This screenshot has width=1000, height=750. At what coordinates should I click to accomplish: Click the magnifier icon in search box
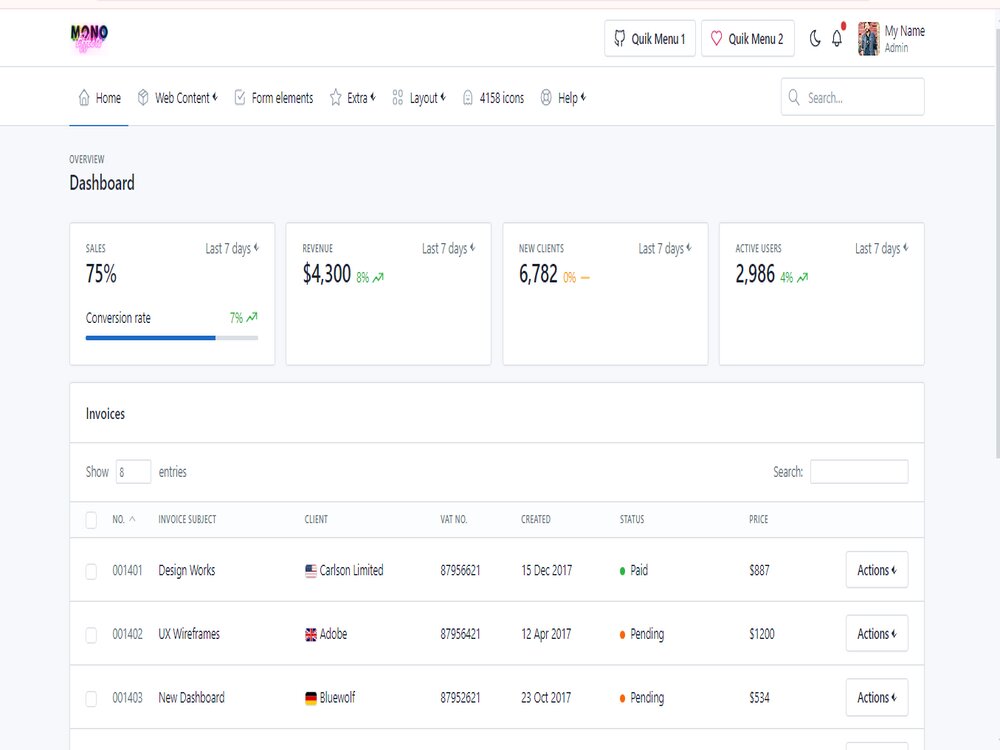[x=794, y=97]
